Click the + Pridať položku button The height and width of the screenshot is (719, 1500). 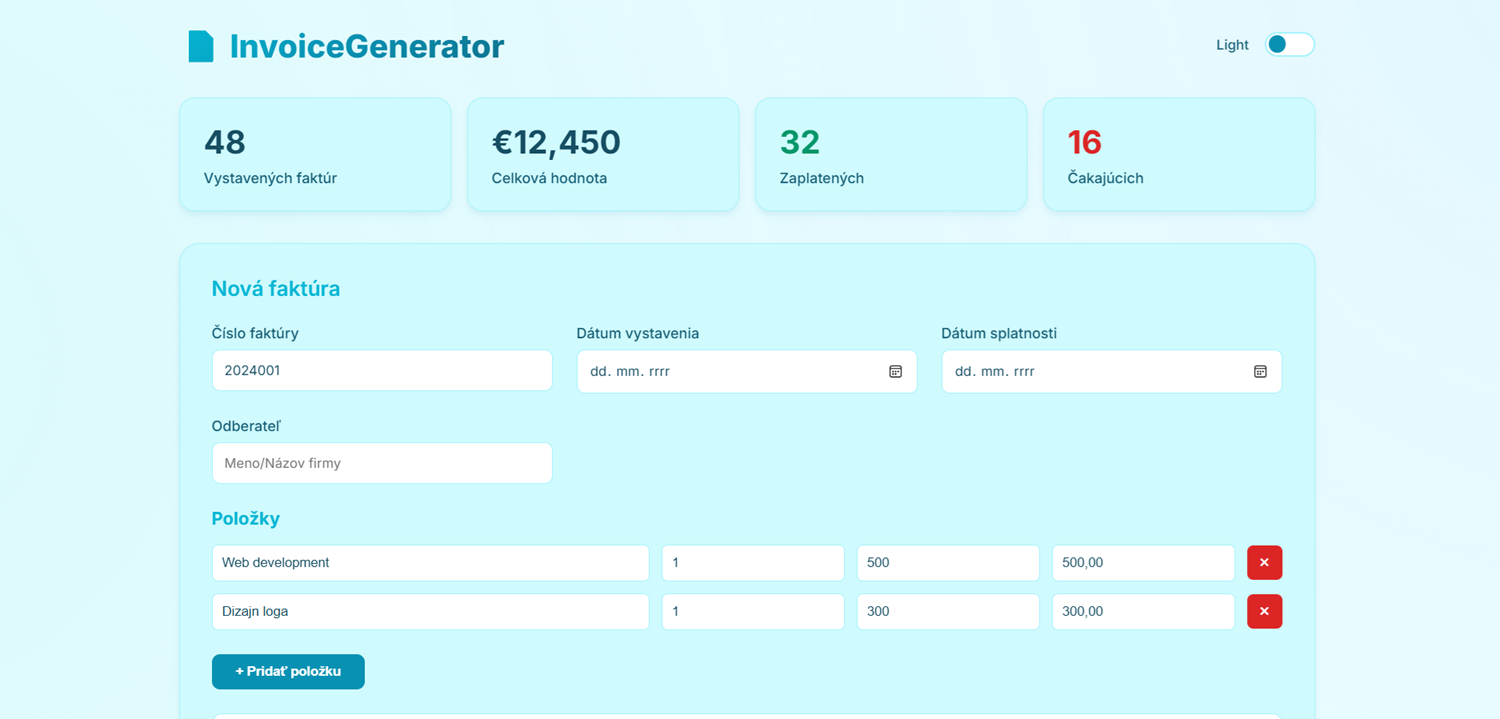288,672
